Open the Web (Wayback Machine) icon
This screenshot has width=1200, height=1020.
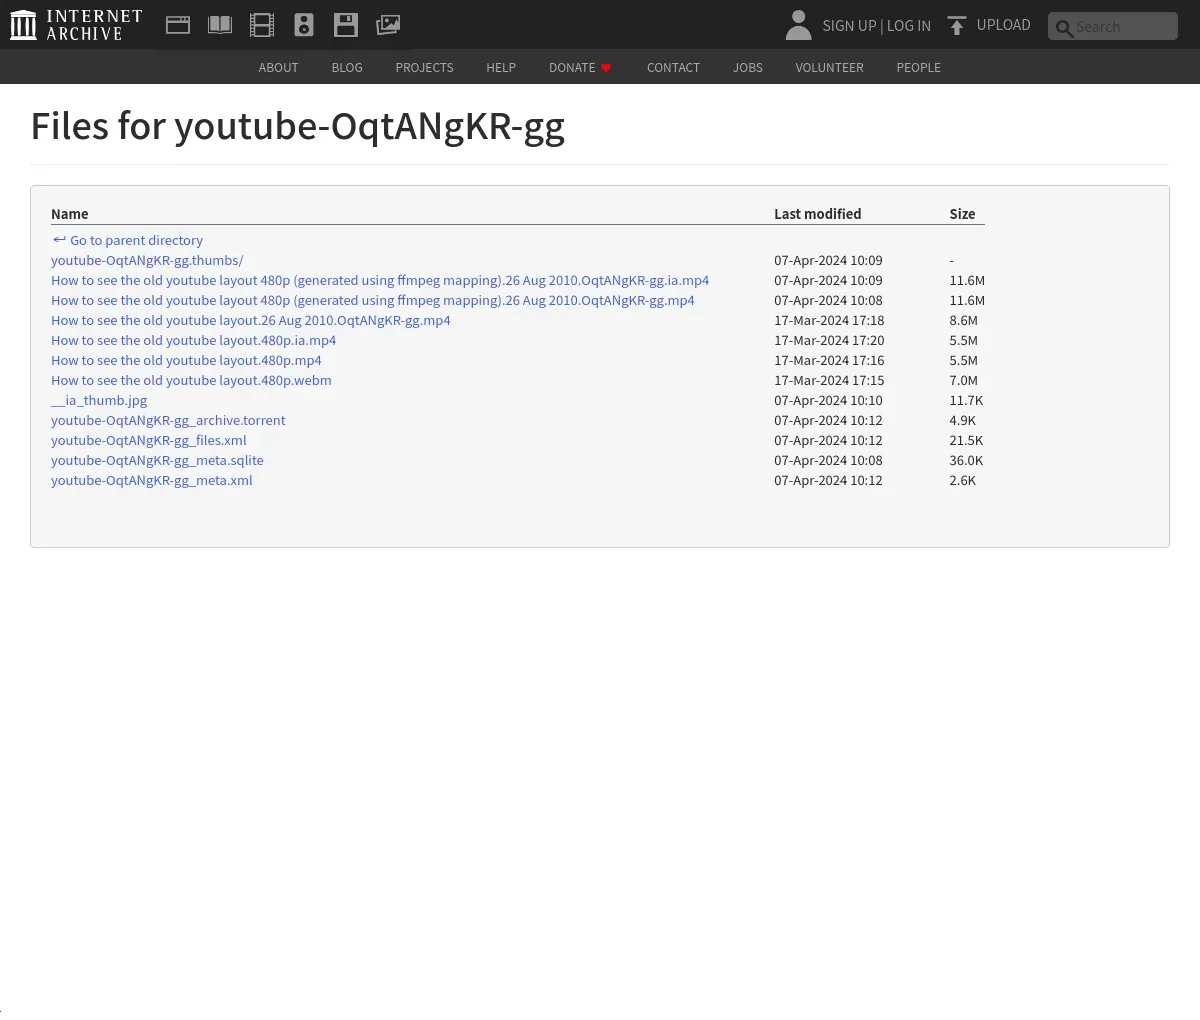point(178,25)
